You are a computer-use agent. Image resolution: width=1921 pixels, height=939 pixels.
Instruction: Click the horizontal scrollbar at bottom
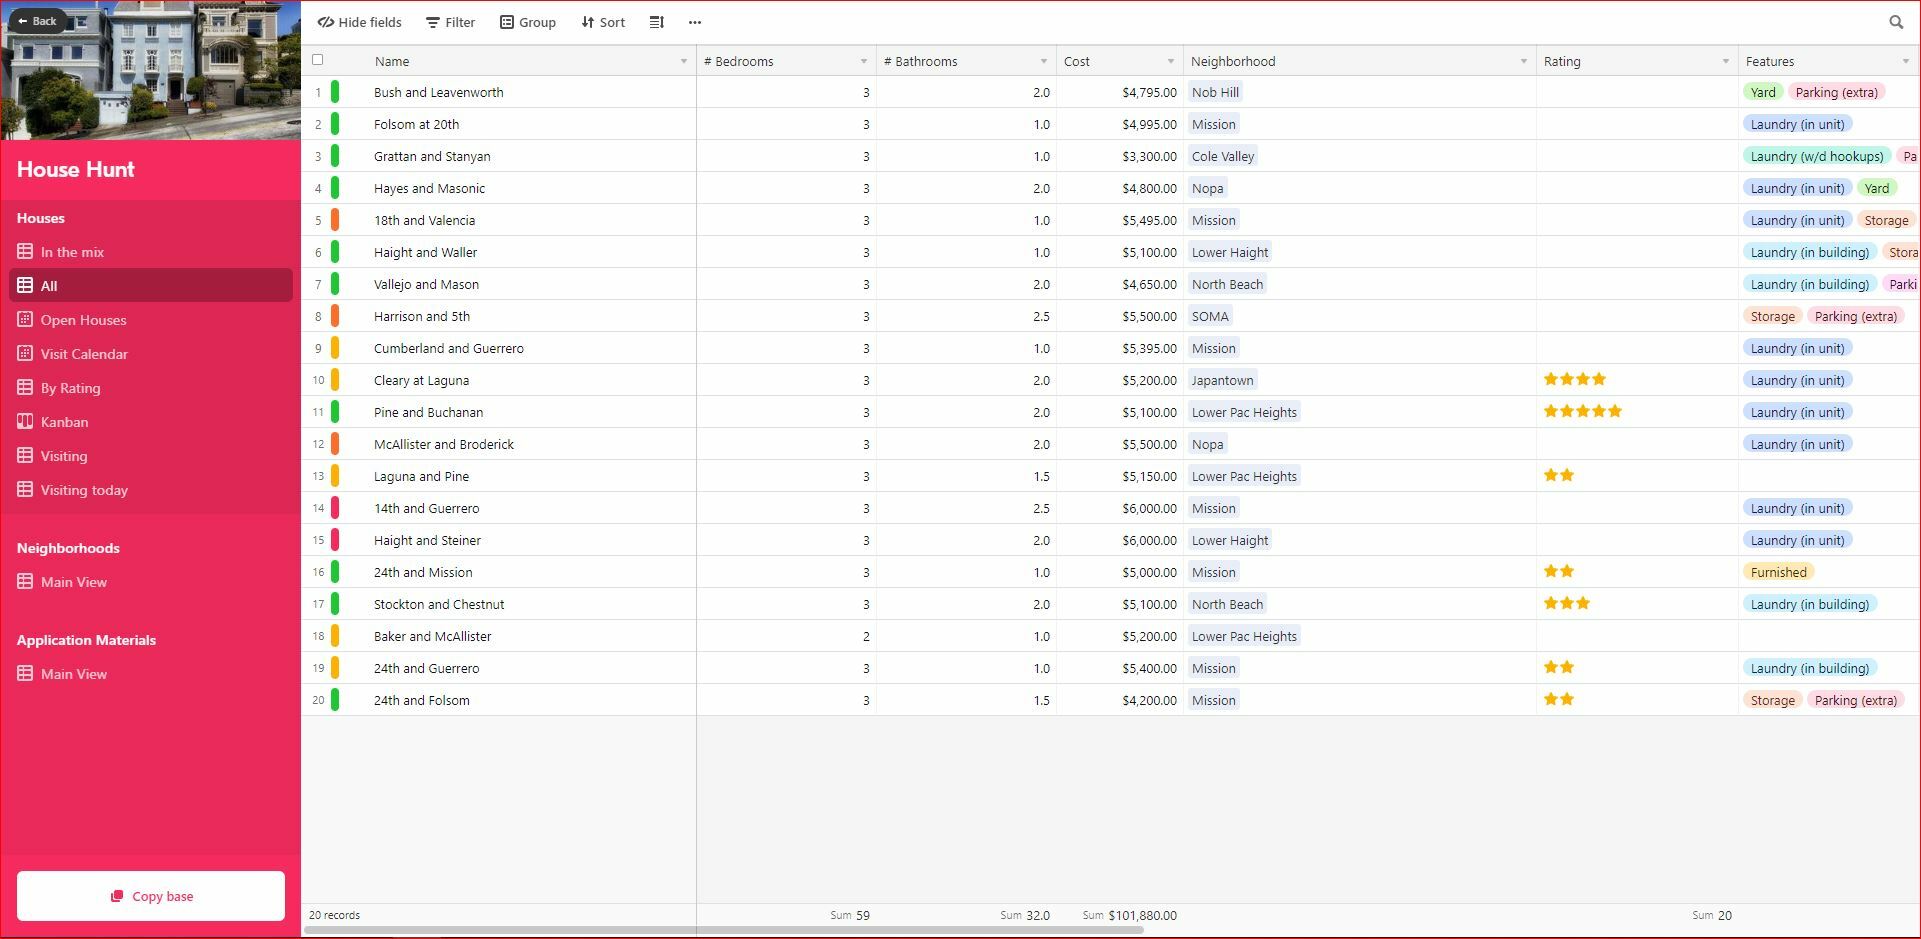pyautogui.click(x=723, y=930)
